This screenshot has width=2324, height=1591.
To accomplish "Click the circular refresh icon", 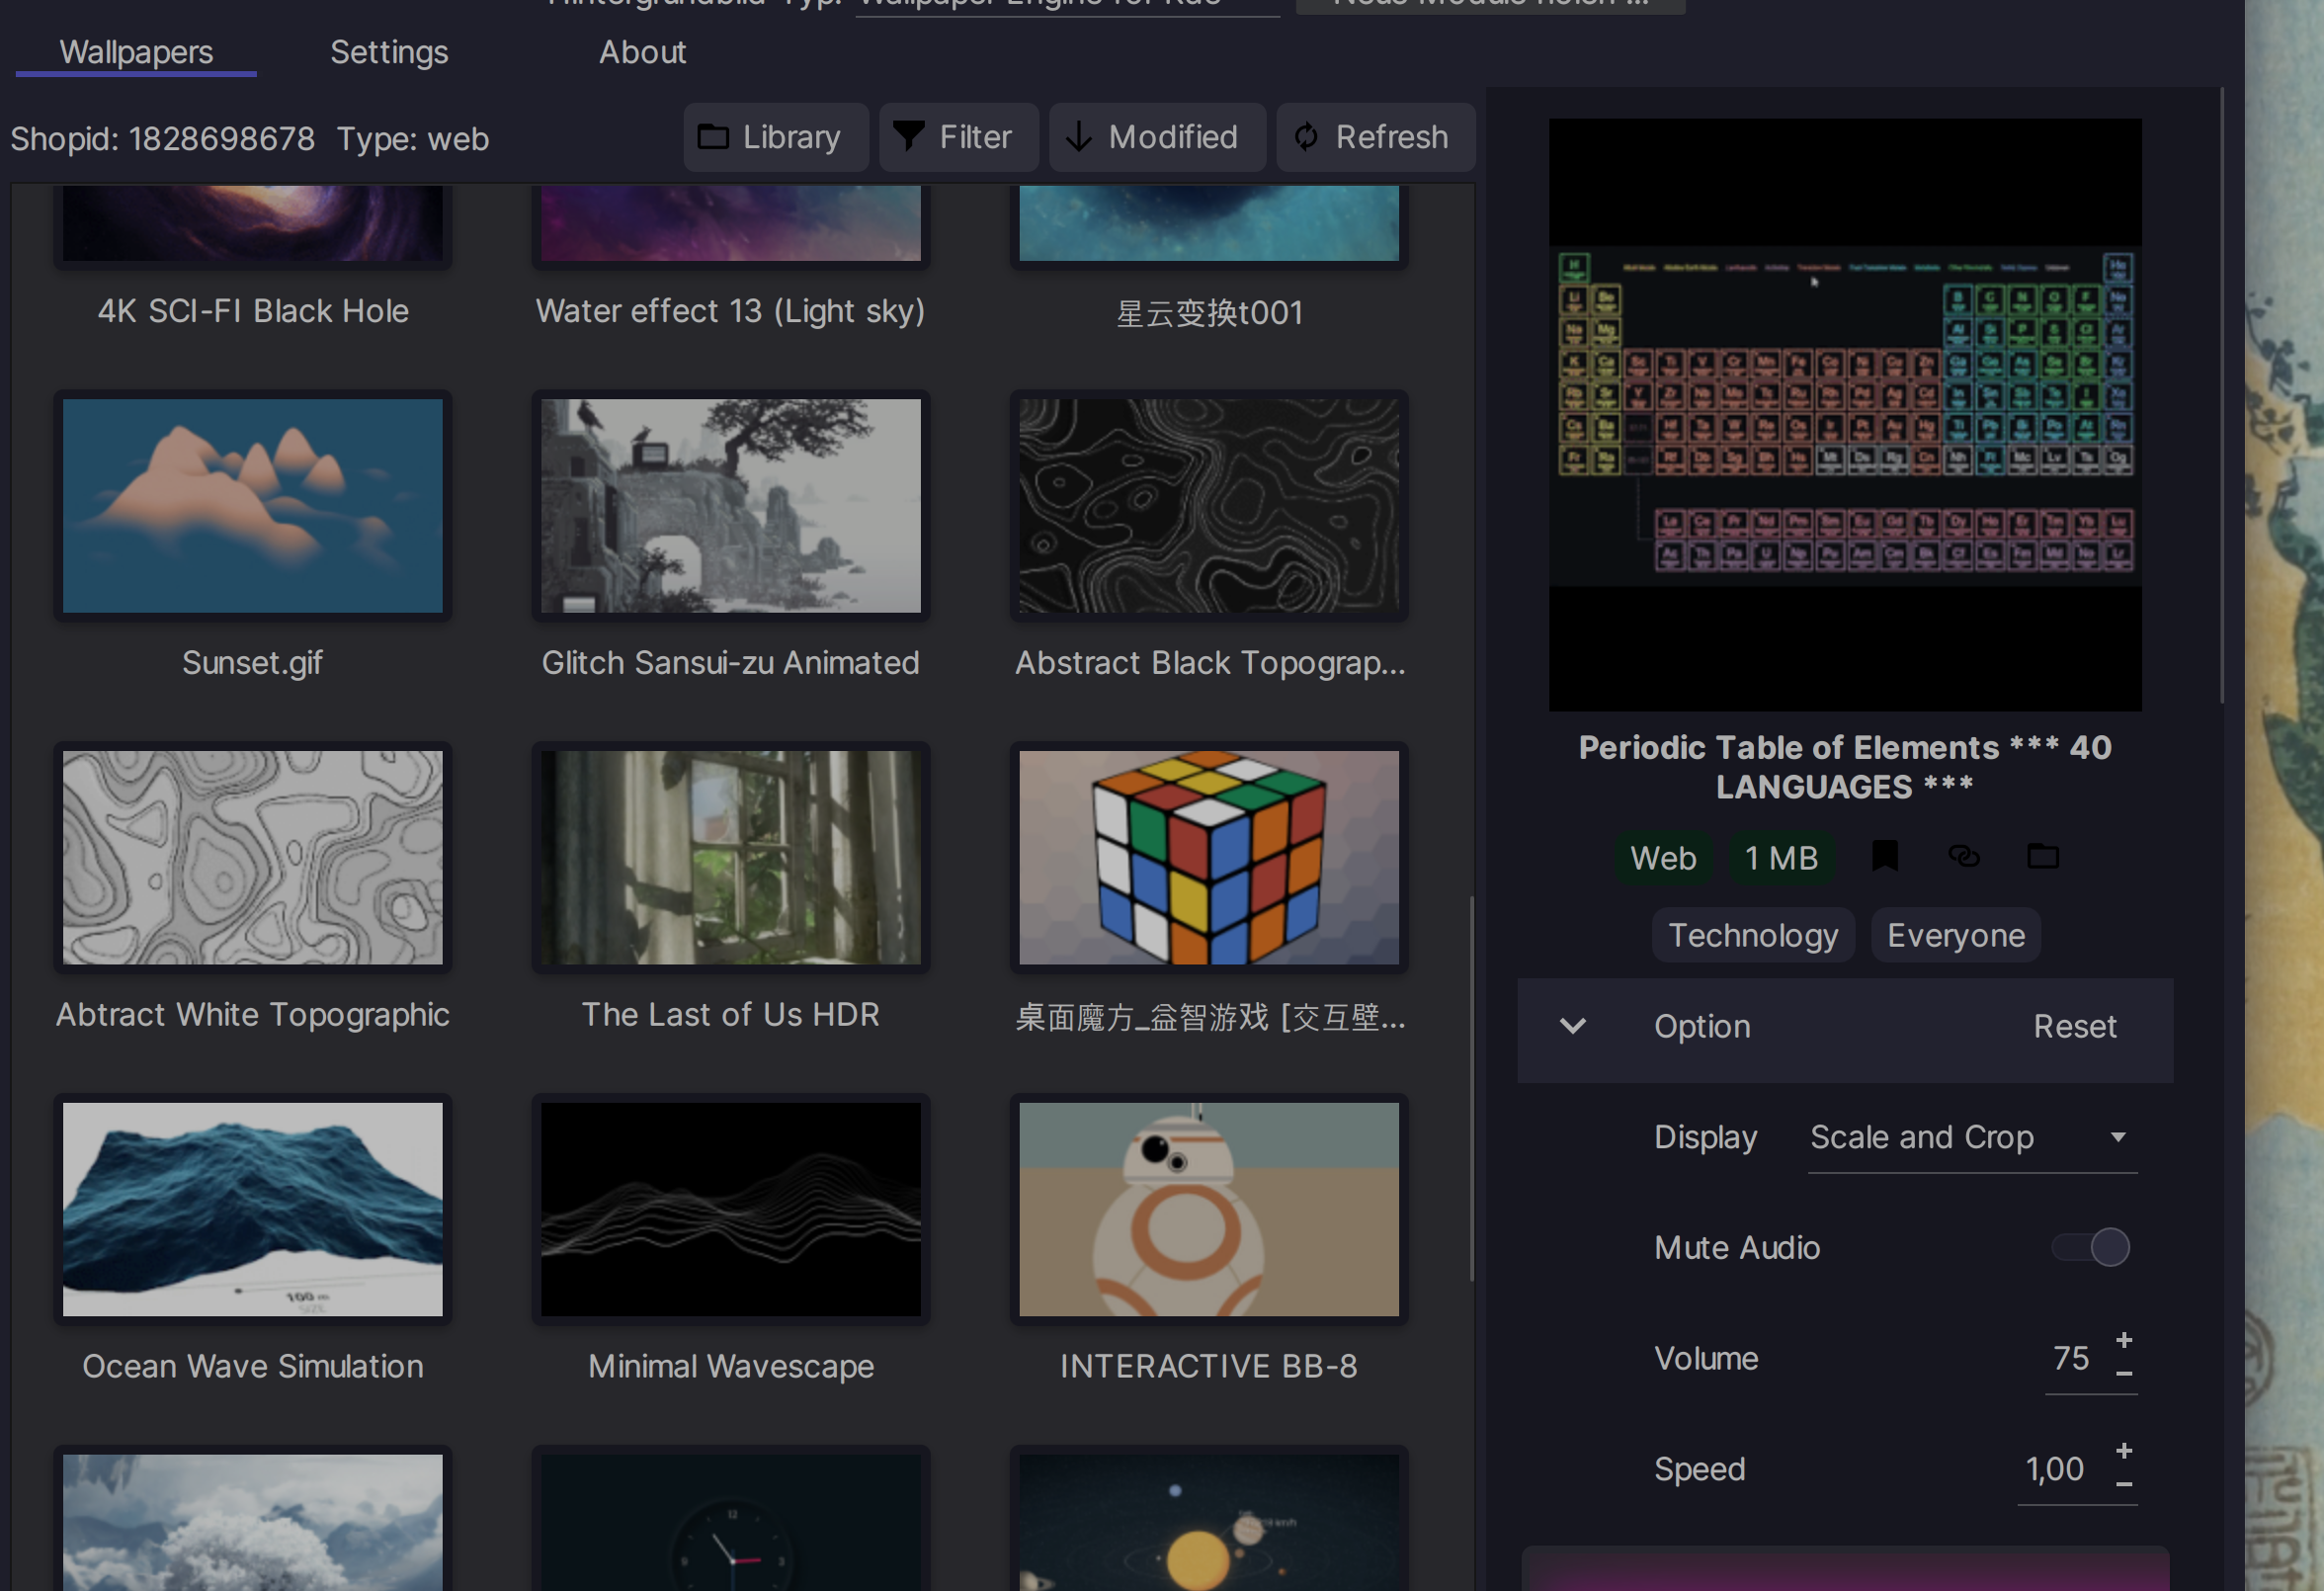I will tap(1306, 137).
